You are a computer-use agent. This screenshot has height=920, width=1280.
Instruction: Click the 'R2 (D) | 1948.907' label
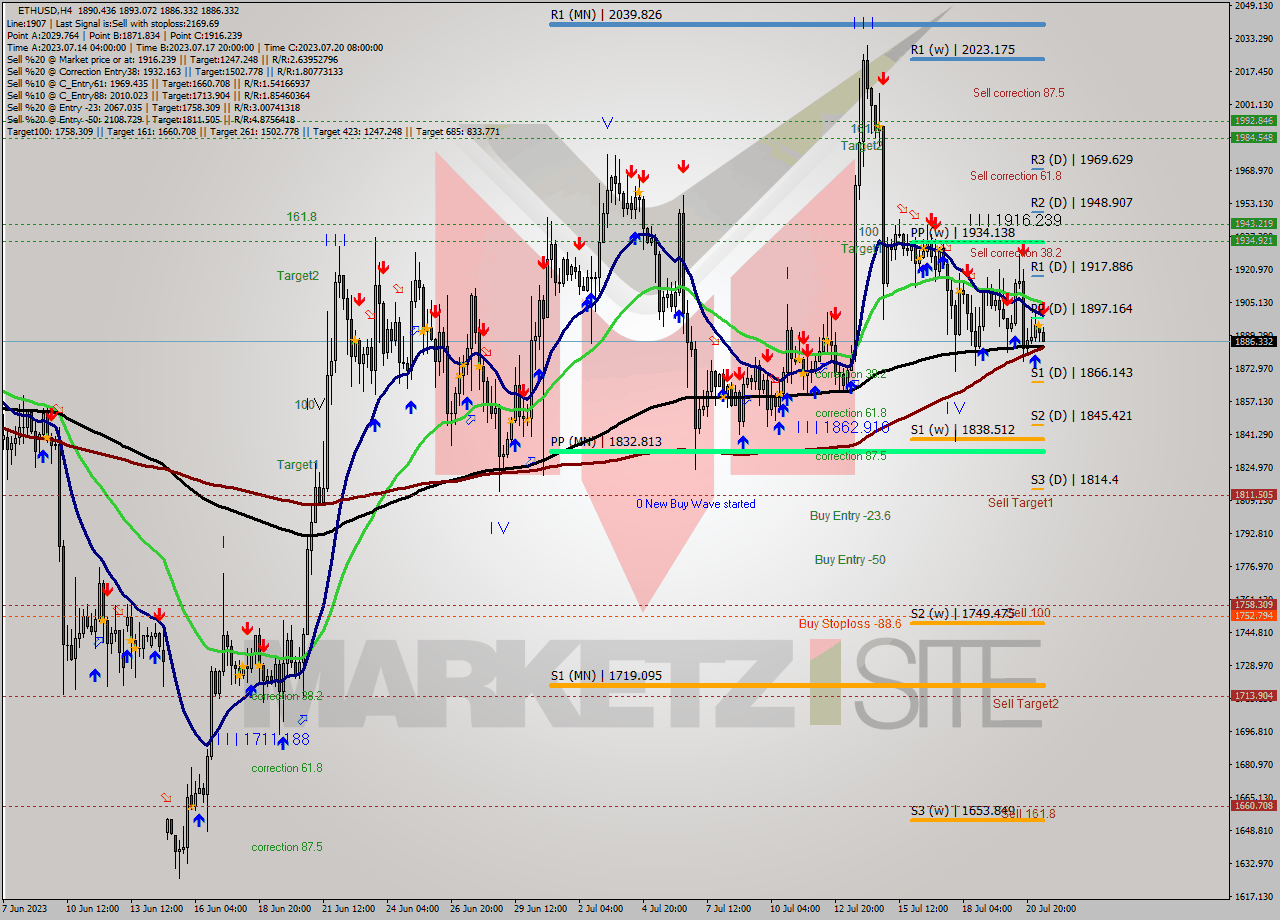1082,203
